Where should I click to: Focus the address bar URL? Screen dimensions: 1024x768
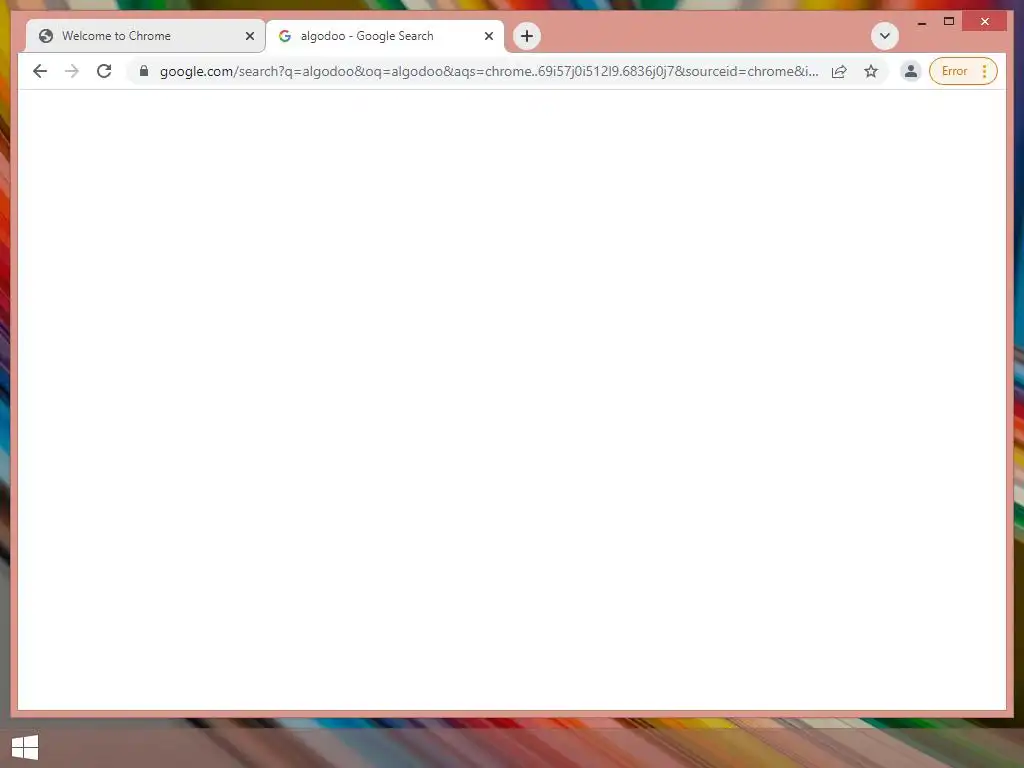(488, 71)
